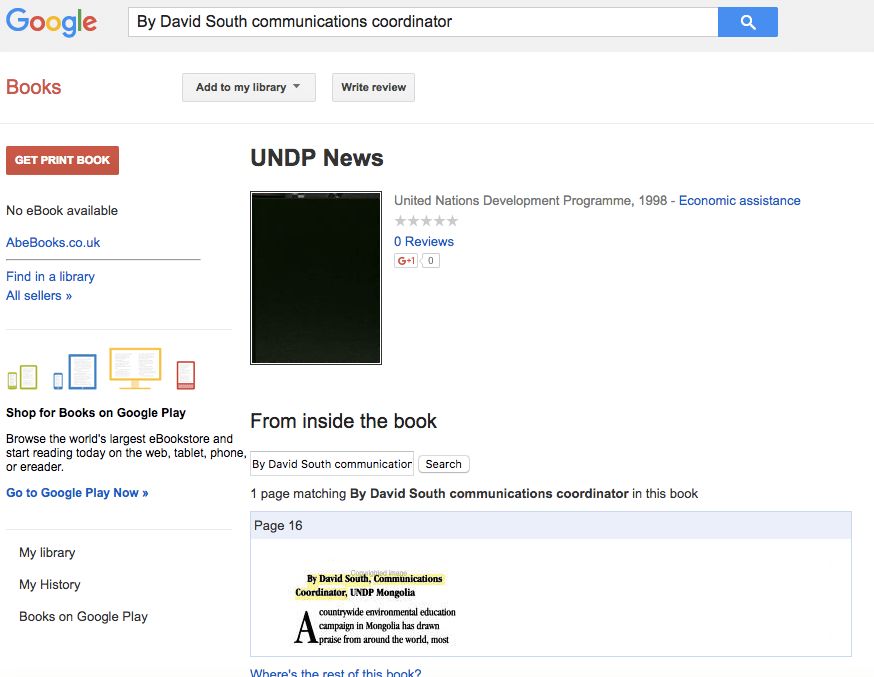Image resolution: width=874 pixels, height=677 pixels.
Task: Select Books on Google Play in sidebar
Action: click(x=83, y=616)
